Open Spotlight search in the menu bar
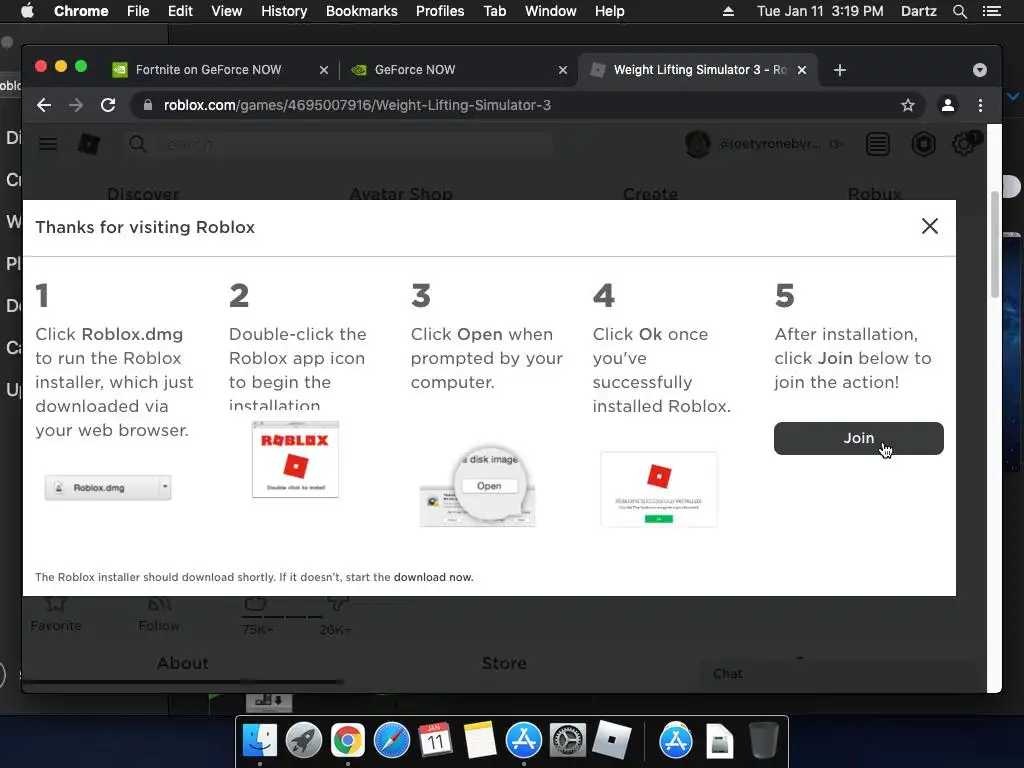Screen dimensions: 1024x768 959,11
